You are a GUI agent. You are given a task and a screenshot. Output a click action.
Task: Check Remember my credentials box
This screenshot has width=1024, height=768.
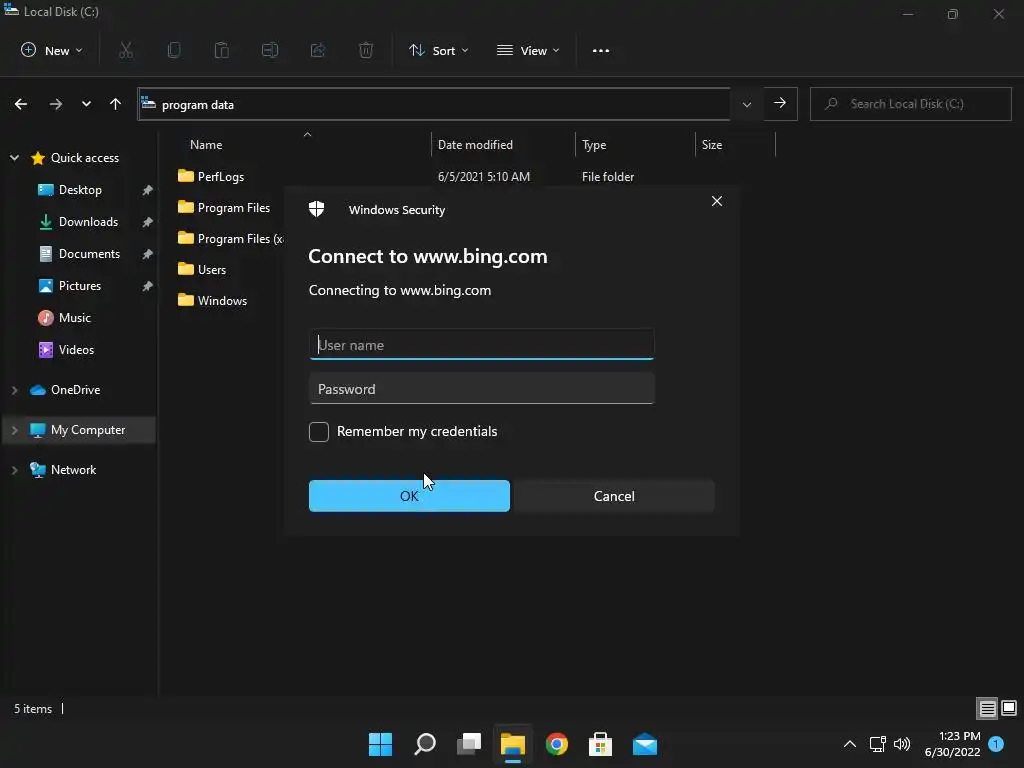point(319,432)
